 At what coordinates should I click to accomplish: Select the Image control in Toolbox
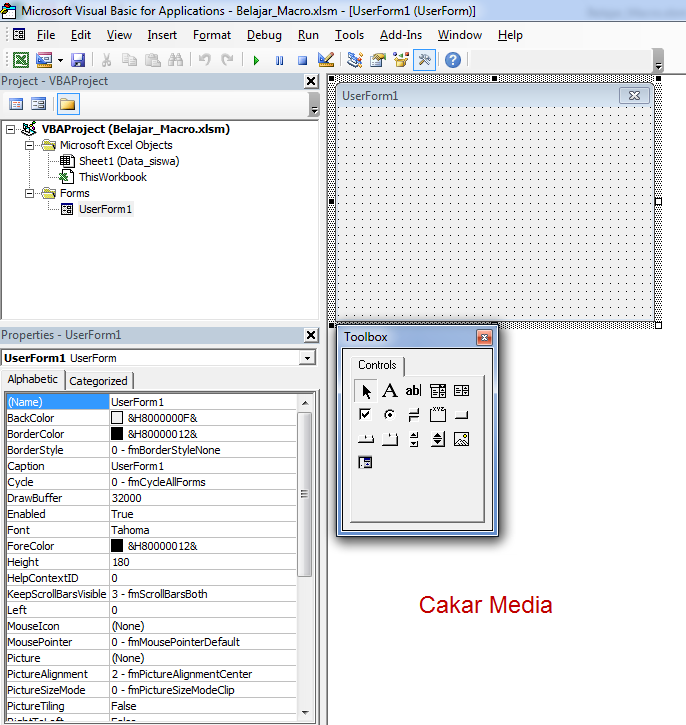[x=461, y=439]
